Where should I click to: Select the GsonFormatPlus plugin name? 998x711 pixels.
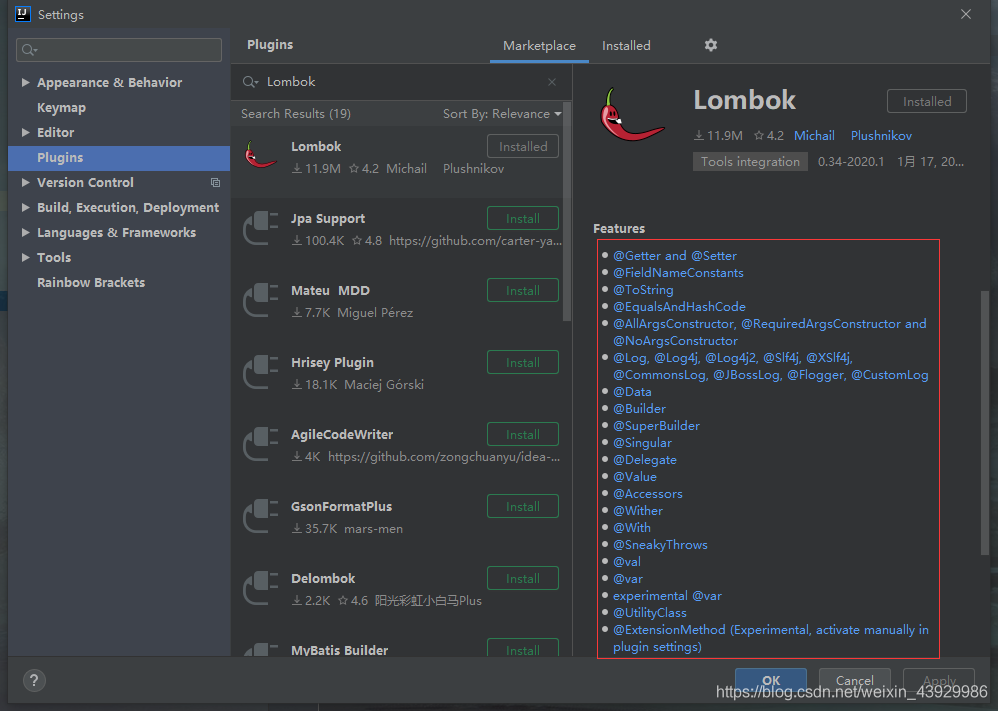click(342, 507)
